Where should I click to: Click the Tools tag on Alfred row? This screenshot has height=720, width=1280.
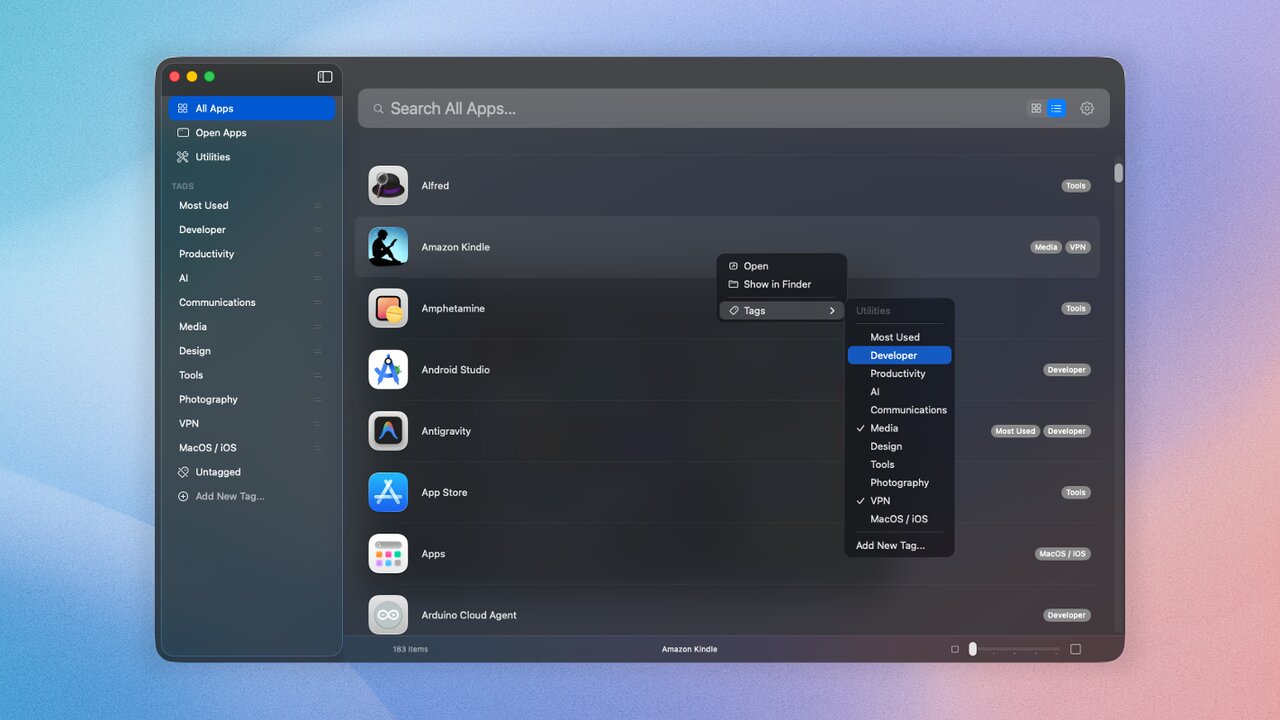pyautogui.click(x=1076, y=186)
